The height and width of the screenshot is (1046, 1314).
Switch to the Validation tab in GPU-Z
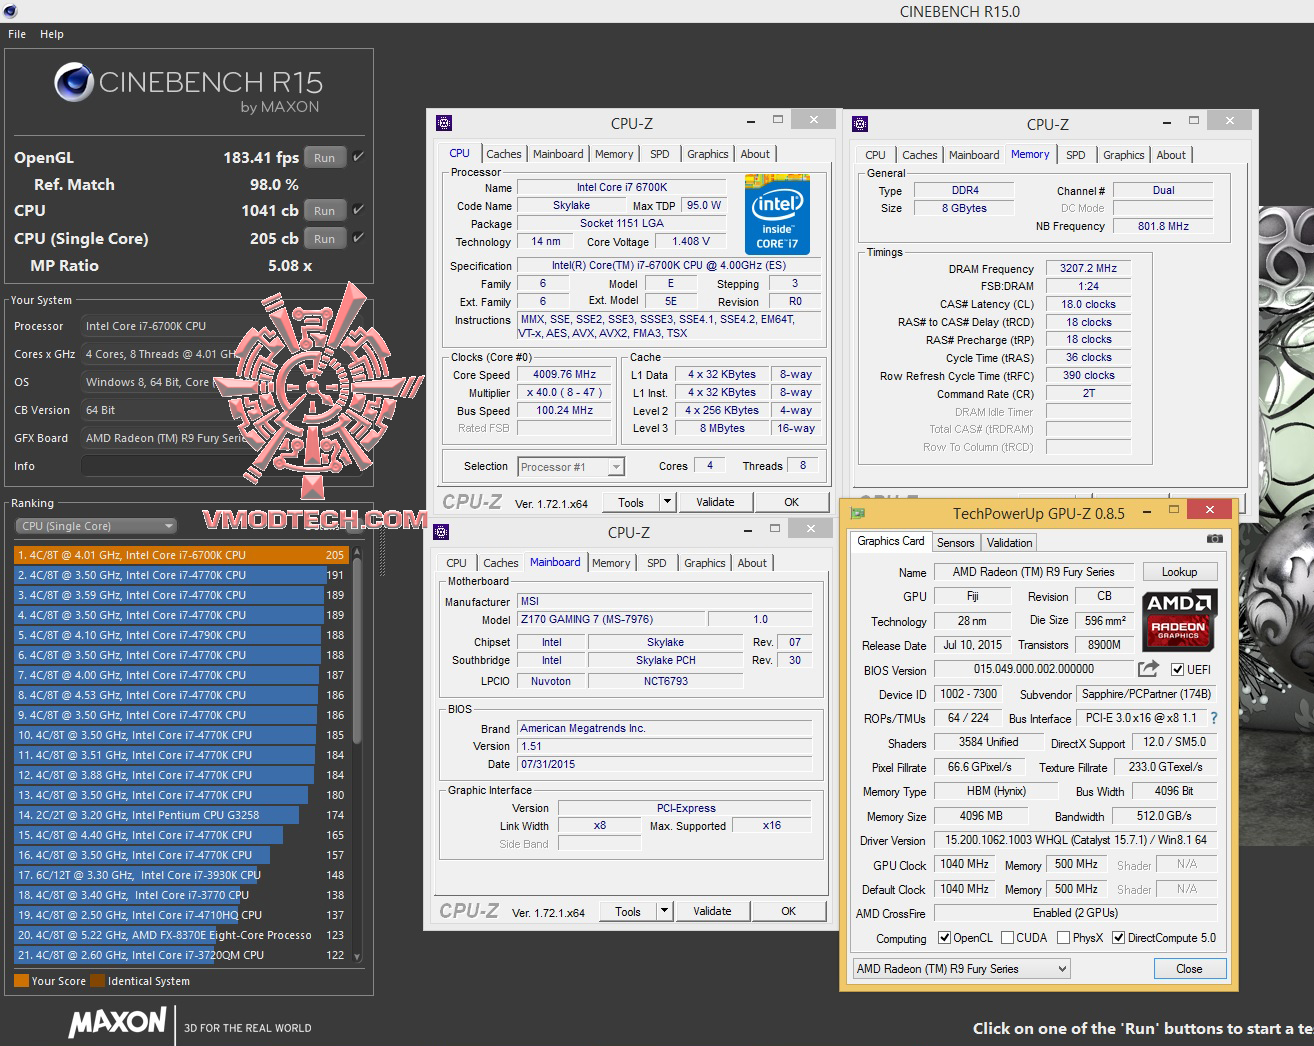[x=1009, y=543]
